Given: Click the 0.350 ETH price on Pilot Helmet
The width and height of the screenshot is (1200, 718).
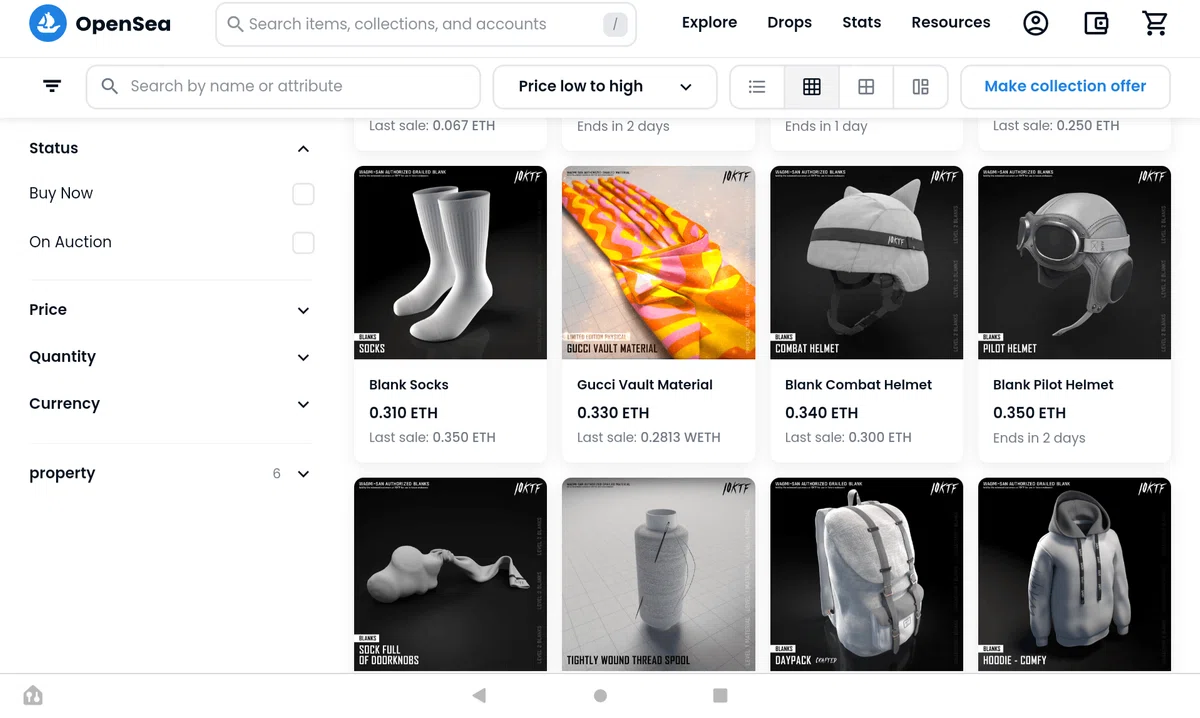Looking at the screenshot, I should 1029,413.
